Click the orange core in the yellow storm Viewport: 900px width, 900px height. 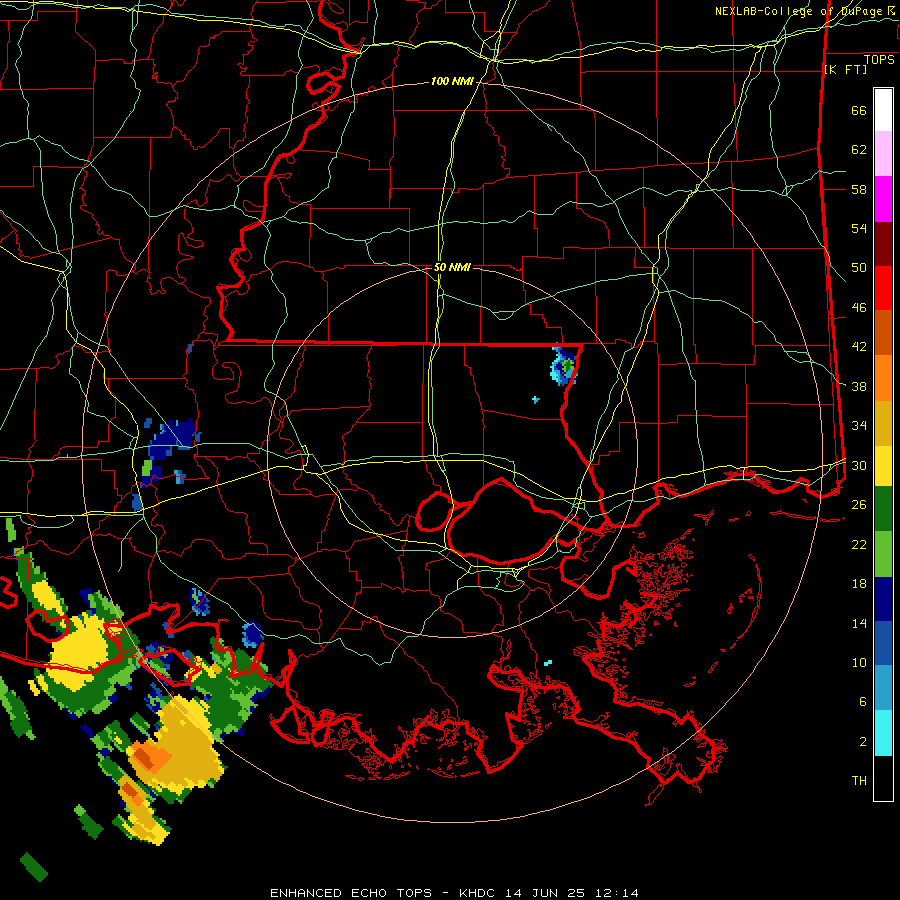click(151, 757)
